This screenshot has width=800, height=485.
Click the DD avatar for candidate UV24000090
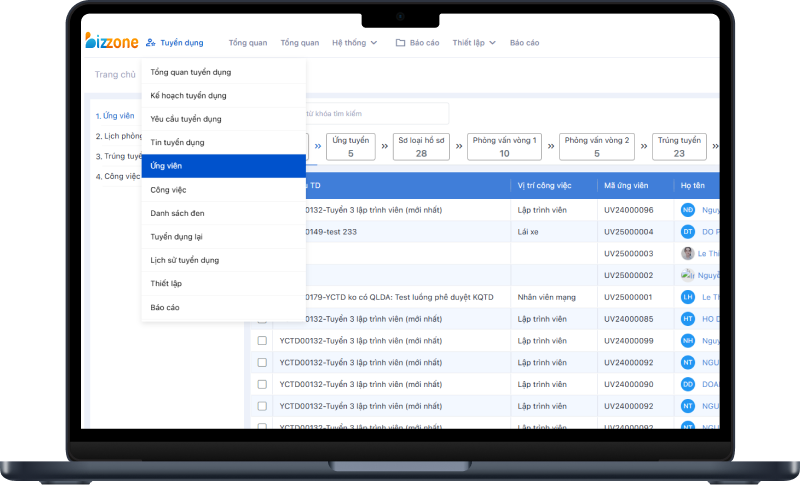coord(688,384)
